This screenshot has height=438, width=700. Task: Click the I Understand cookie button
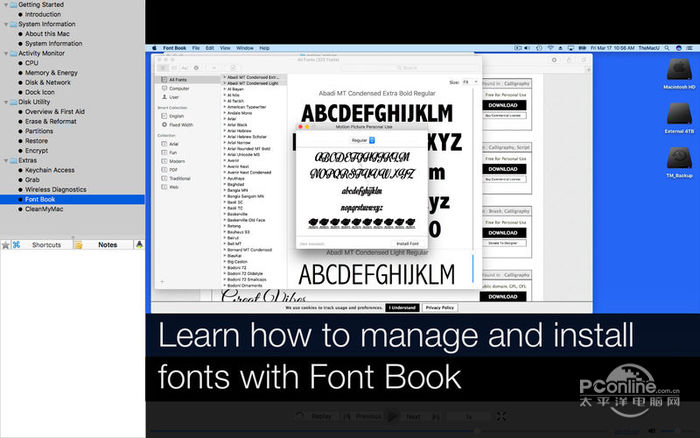click(x=402, y=308)
